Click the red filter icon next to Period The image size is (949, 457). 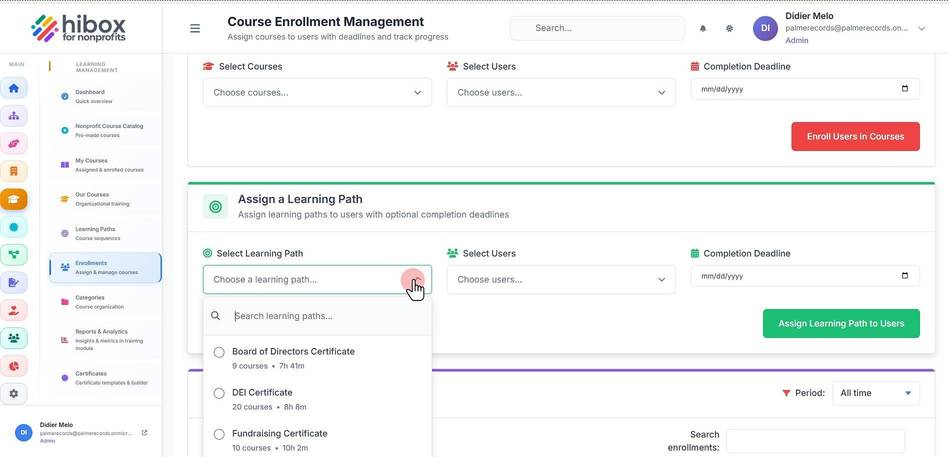(786, 393)
